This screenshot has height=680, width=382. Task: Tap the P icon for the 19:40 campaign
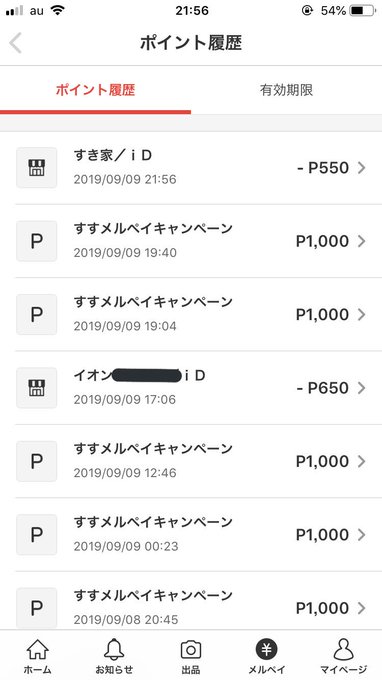pos(36,241)
